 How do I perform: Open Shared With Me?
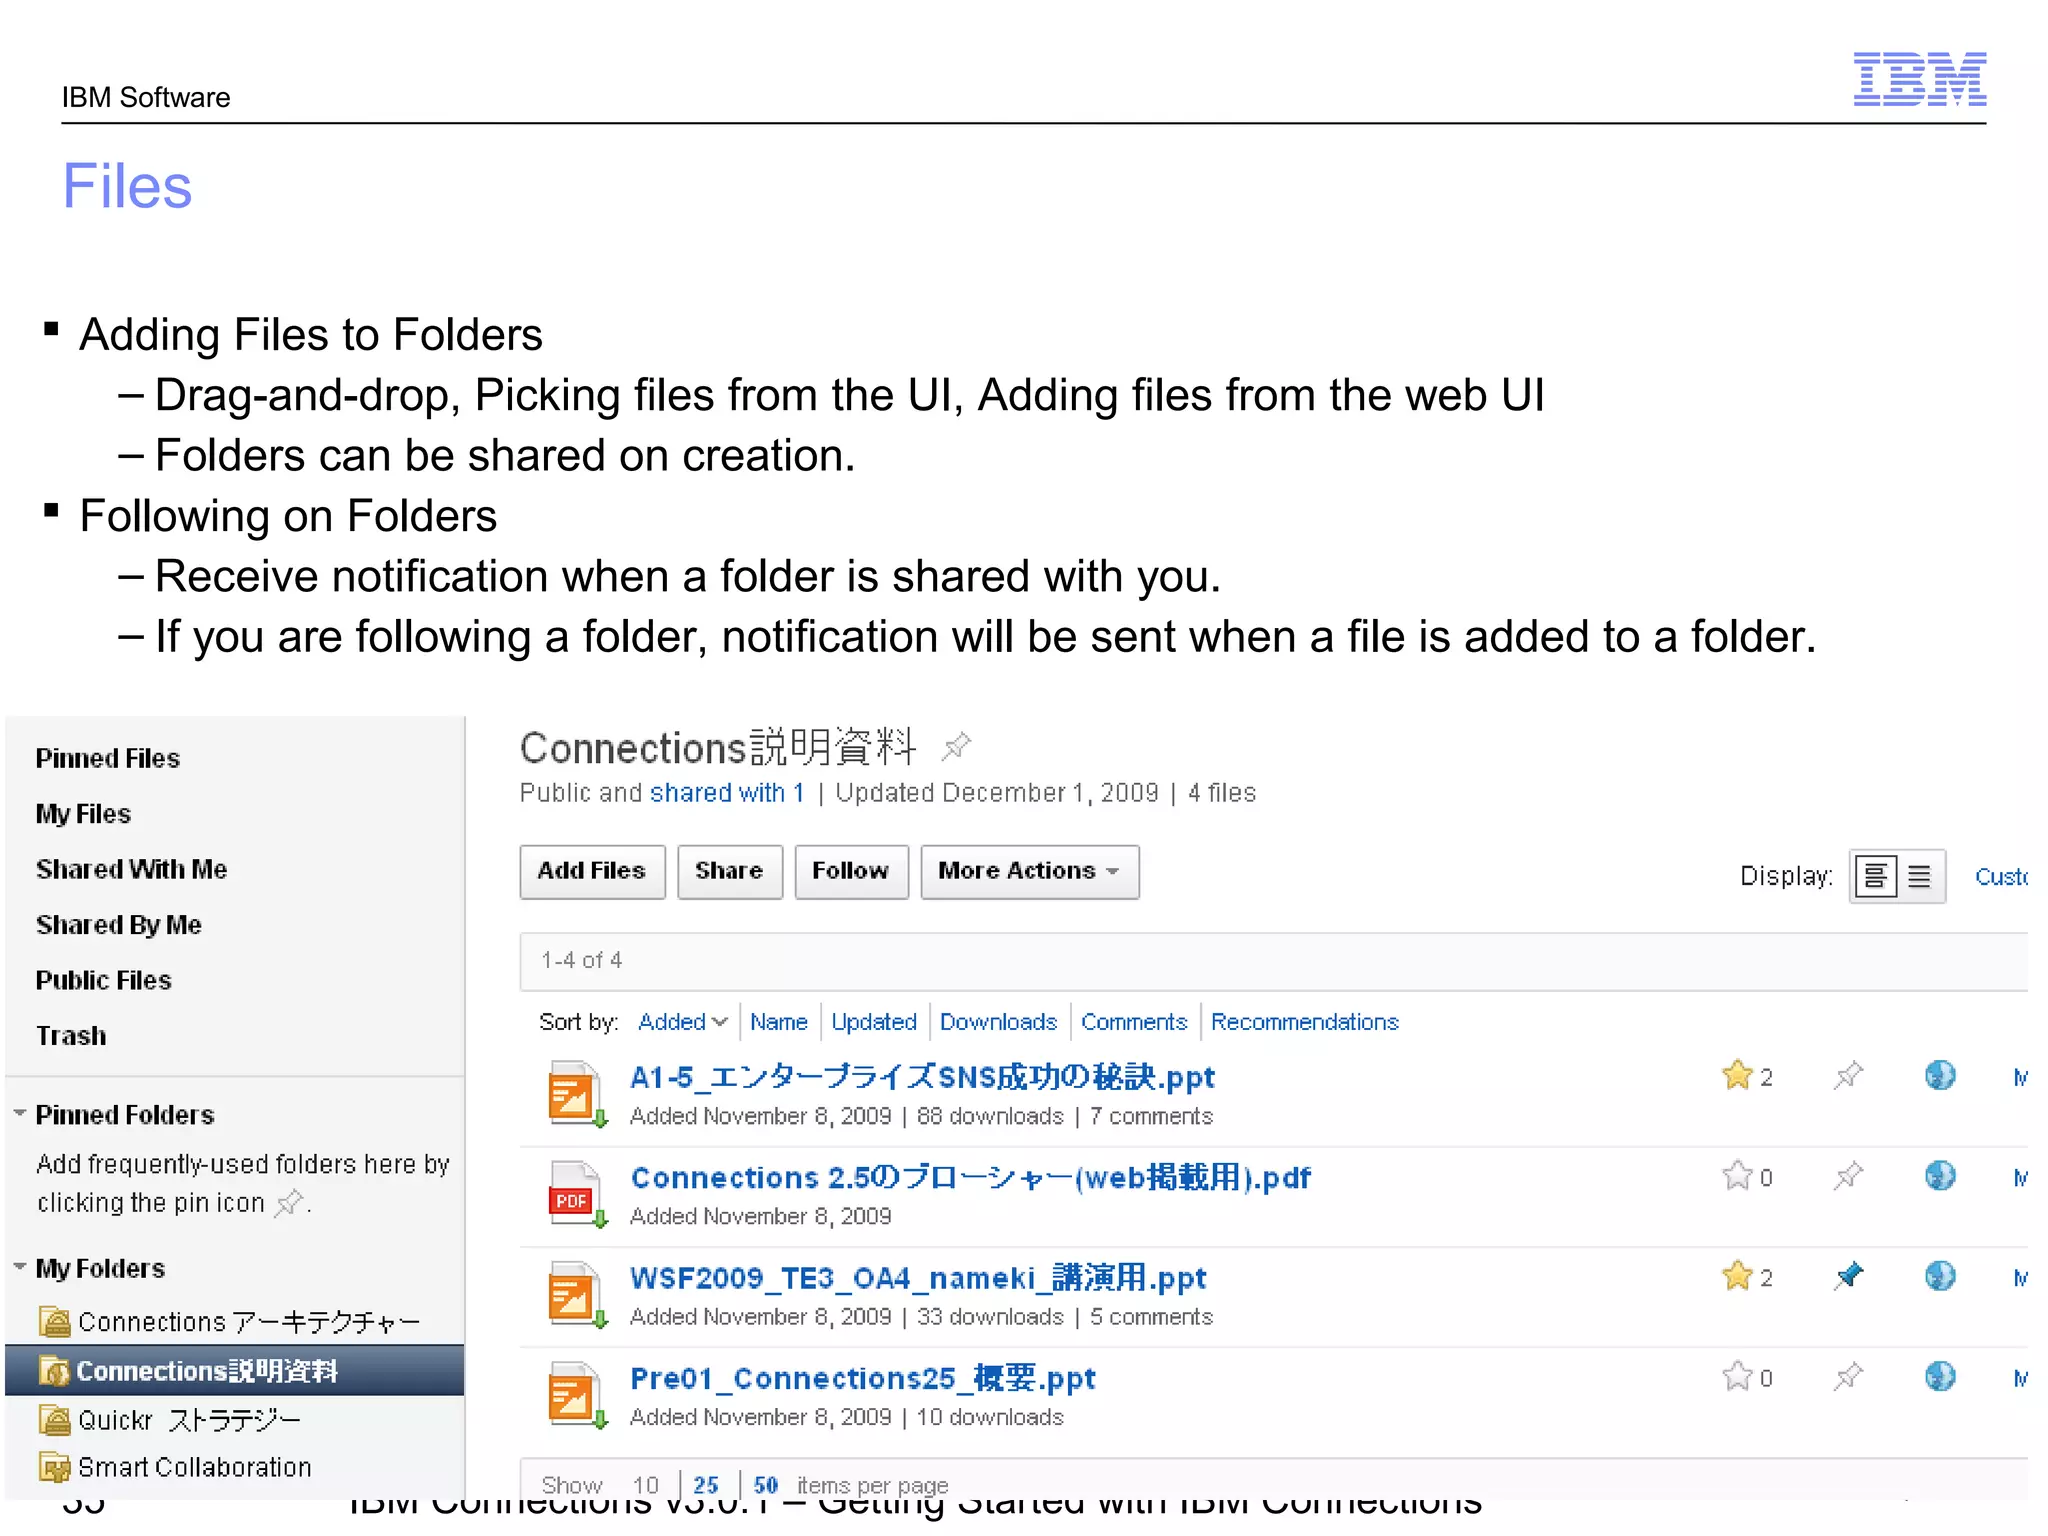(131, 869)
